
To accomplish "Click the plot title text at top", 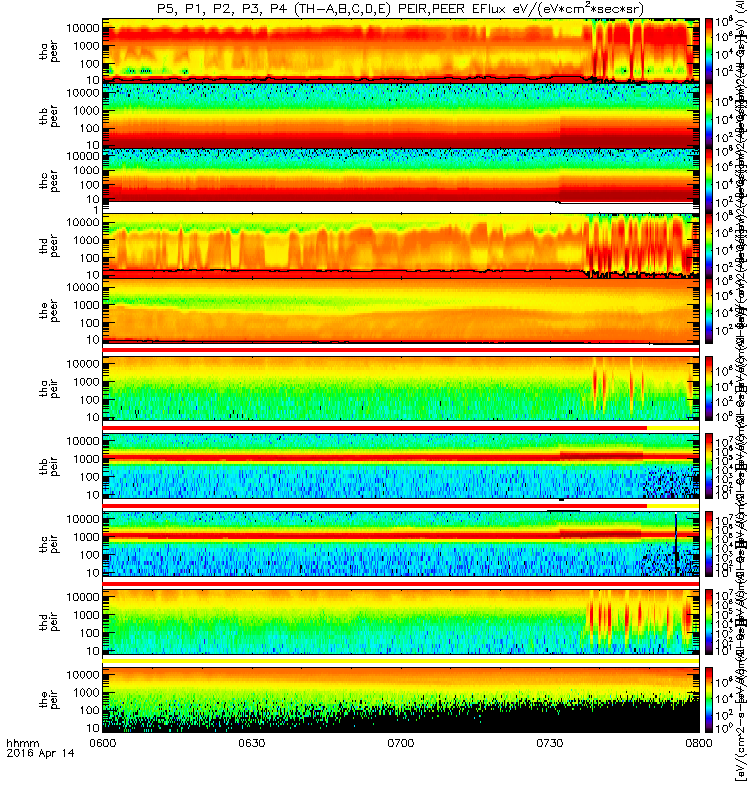I will point(400,9).
